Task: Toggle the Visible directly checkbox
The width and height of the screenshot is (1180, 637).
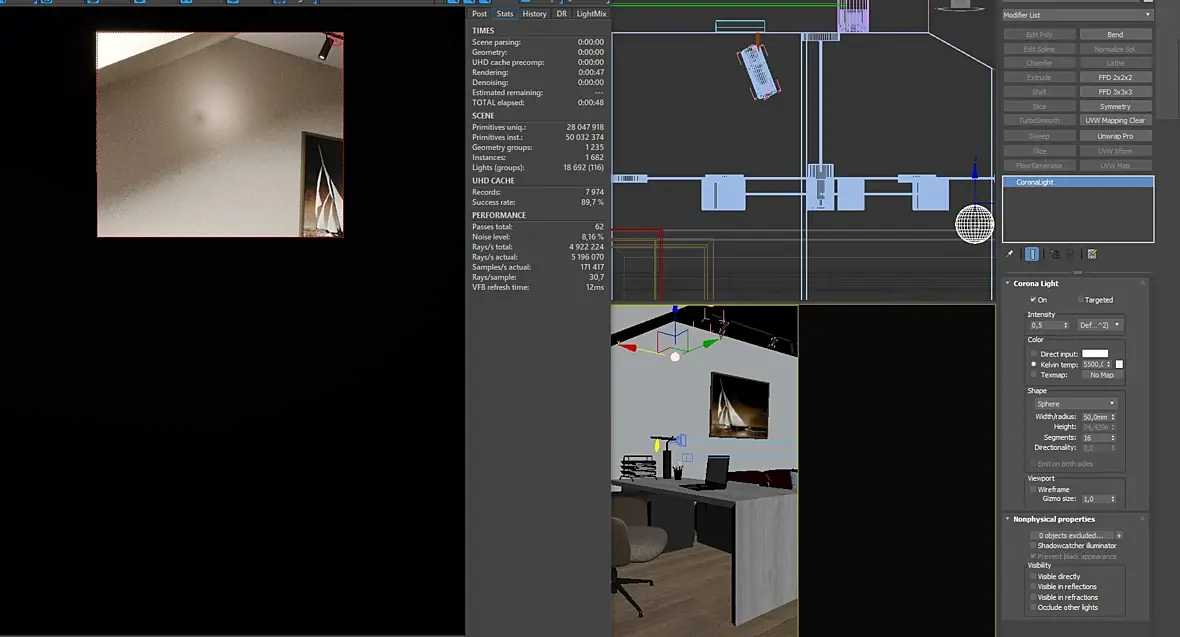Action: (x=1033, y=577)
